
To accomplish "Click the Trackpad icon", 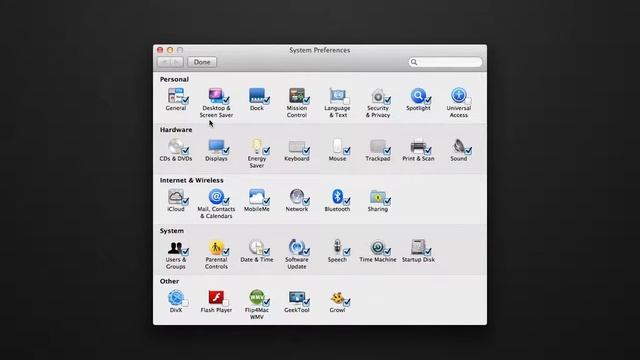I will click(378, 146).
